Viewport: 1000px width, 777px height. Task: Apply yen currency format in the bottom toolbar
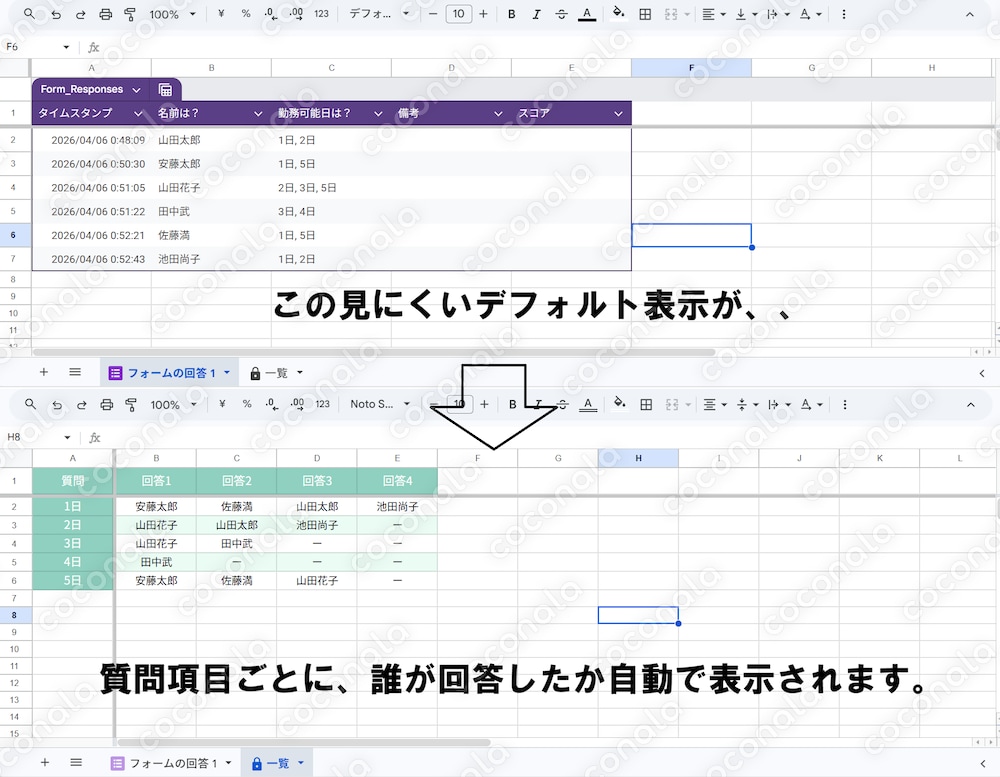222,404
